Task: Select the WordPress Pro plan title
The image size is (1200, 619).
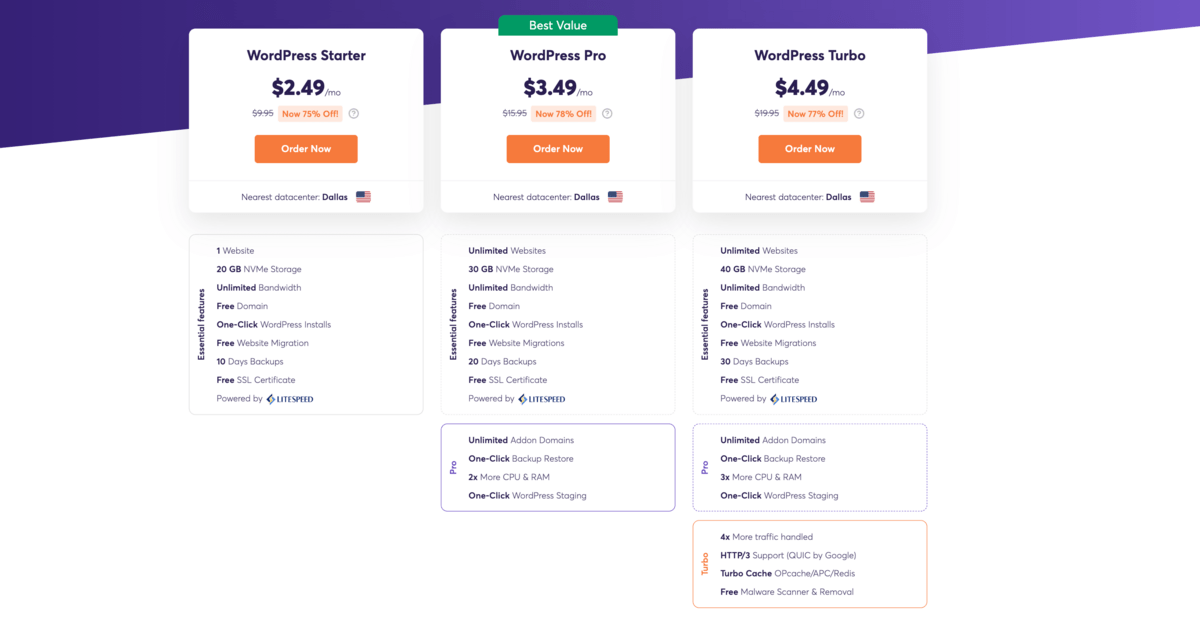Action: pos(558,55)
